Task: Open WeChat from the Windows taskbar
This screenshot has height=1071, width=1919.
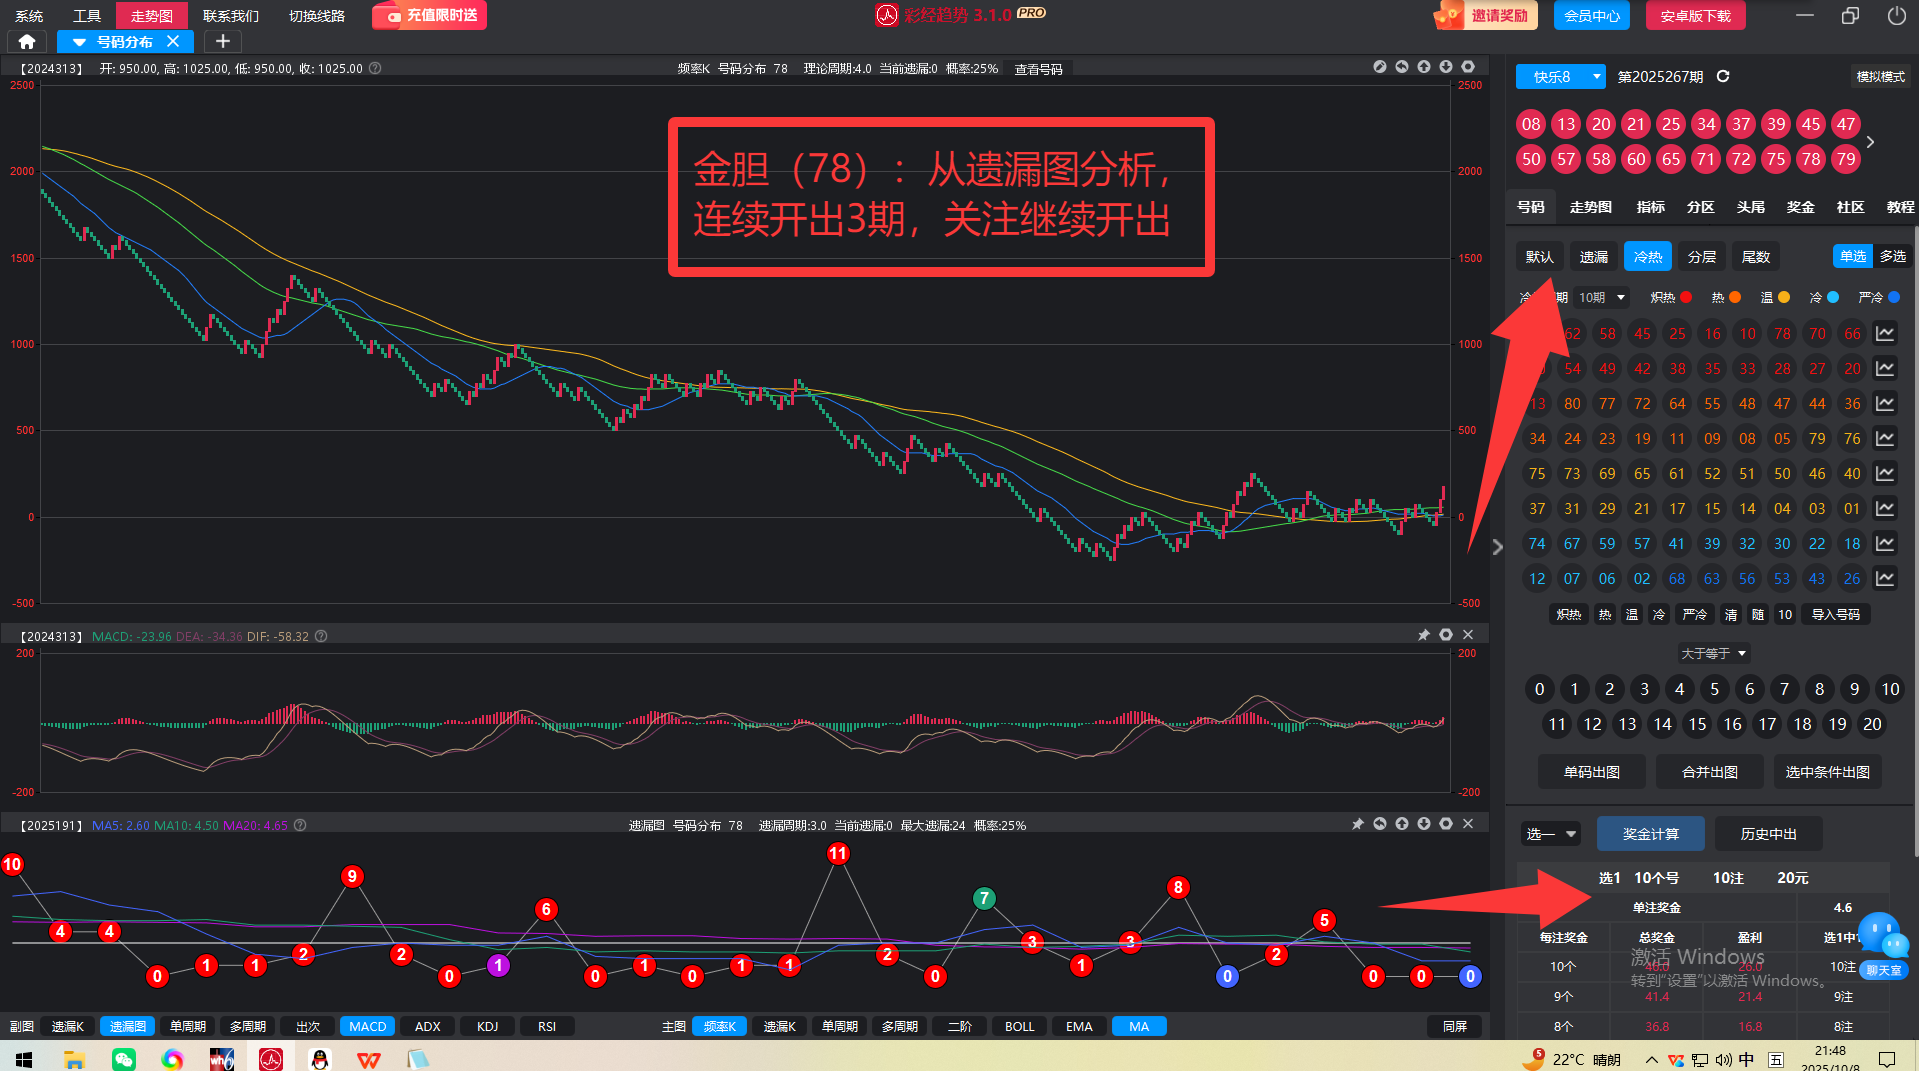Action: point(124,1059)
